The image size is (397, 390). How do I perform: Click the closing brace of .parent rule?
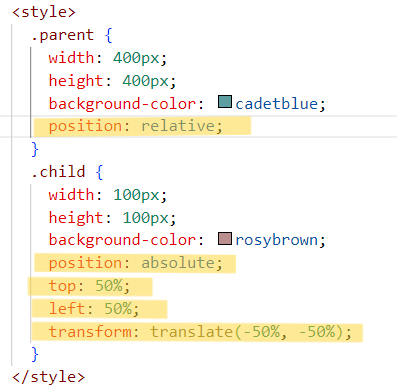click(x=35, y=149)
